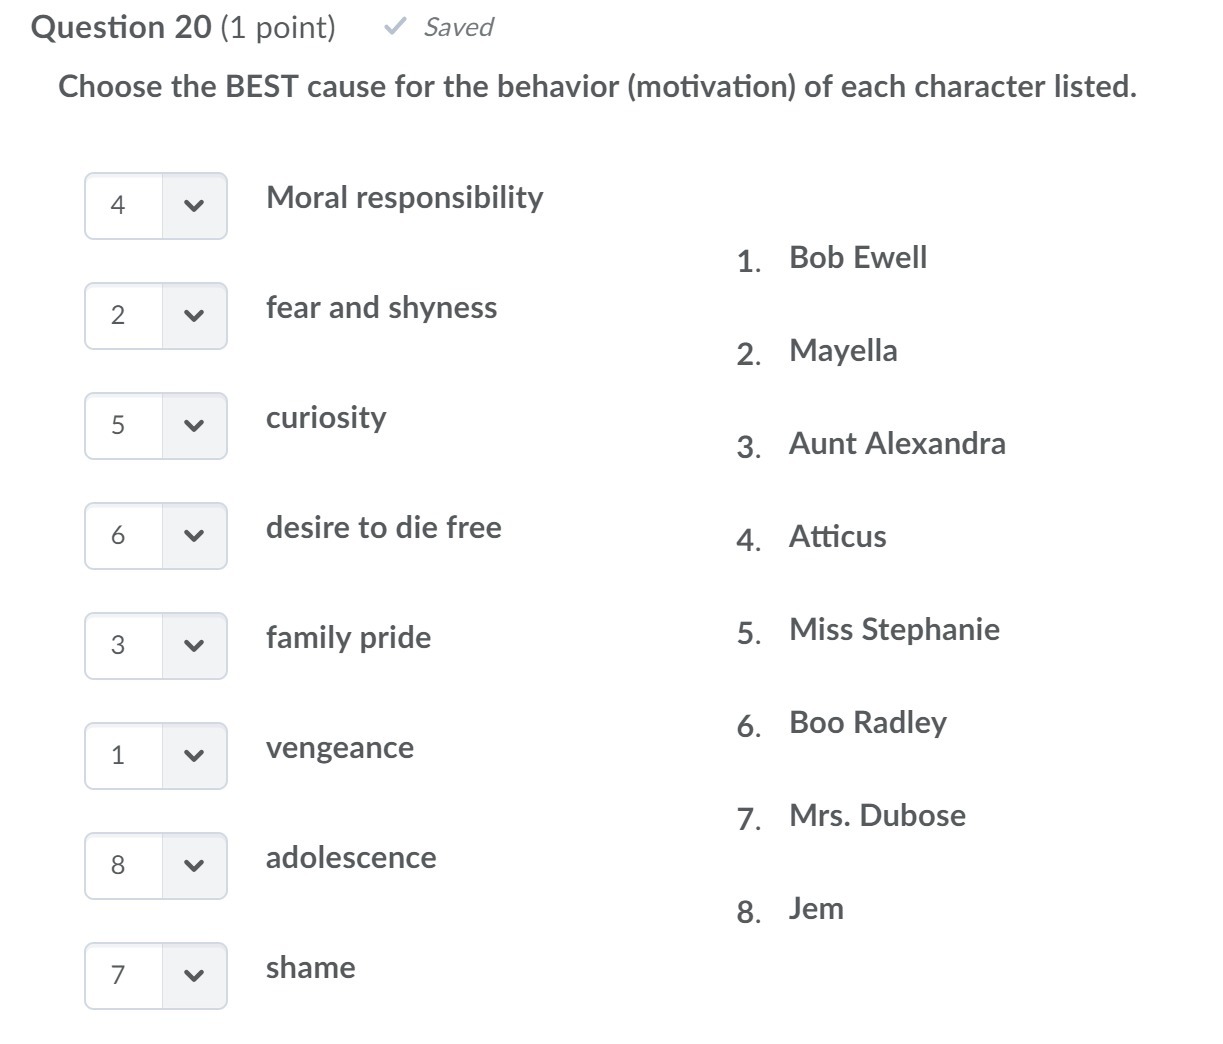
Task: Open dropdown next to Moral responsibility
Action: (155, 206)
